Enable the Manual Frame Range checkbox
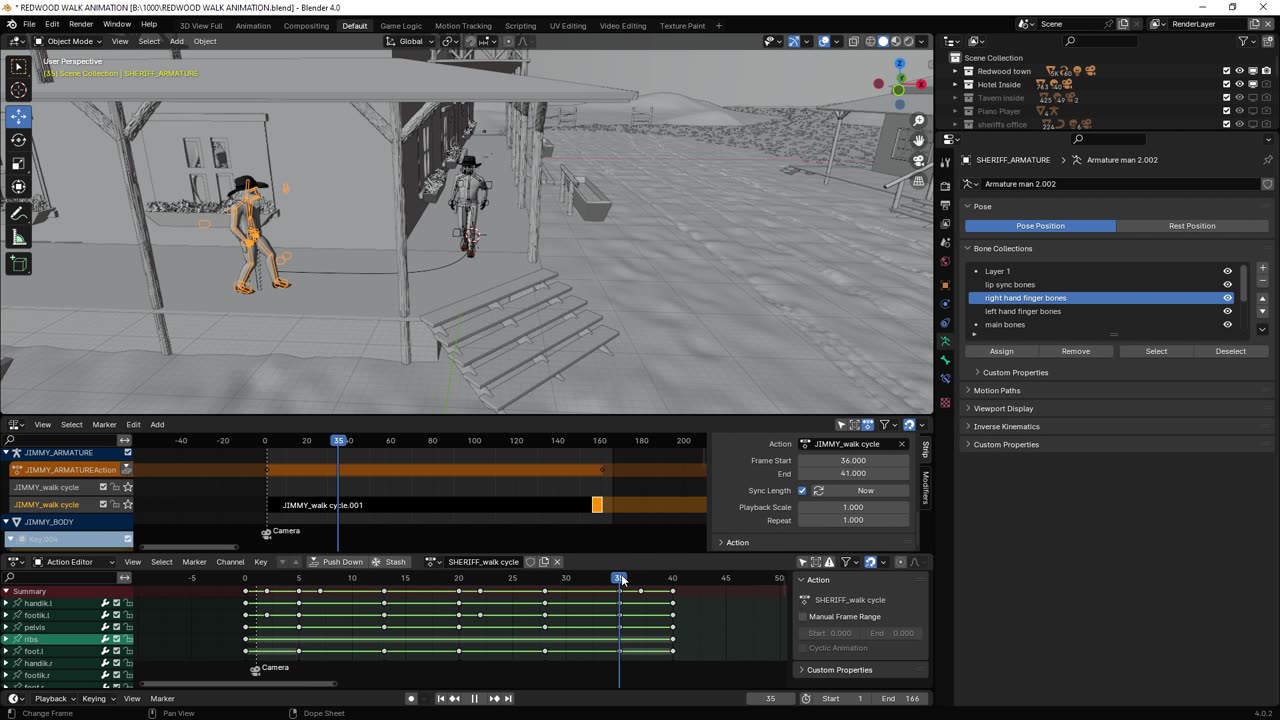Screen dimensions: 1280x720 [803, 617]
